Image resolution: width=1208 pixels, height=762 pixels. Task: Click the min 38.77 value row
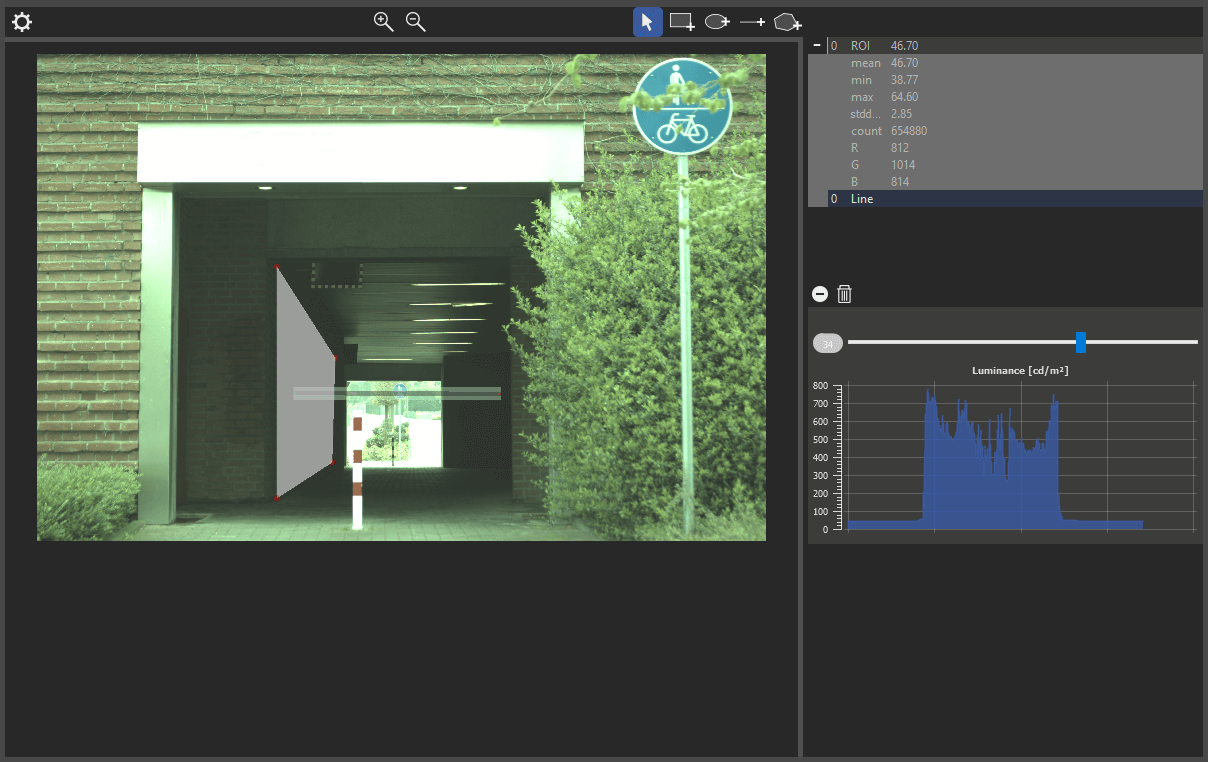coord(1015,80)
